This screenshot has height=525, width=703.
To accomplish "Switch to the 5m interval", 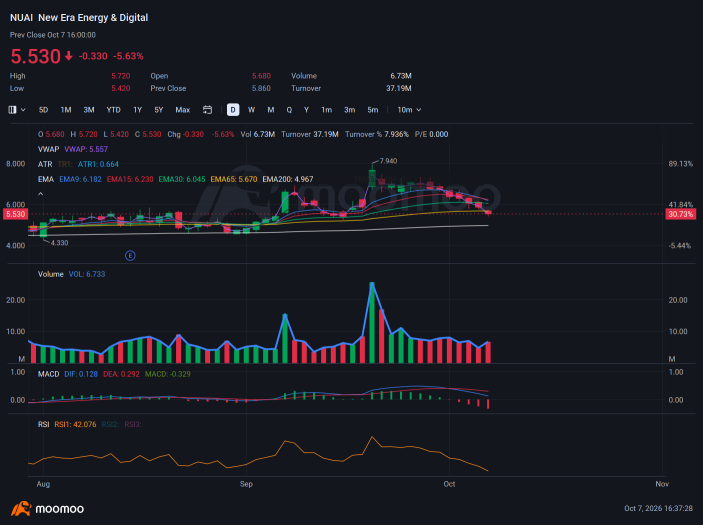I will point(373,110).
